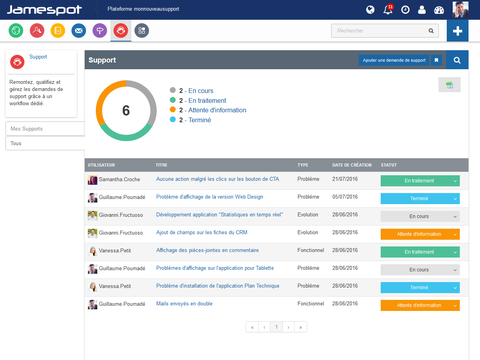Open the red contacts icon in toolbar
Viewport: 480px width, 360px height.
pyautogui.click(x=37, y=31)
